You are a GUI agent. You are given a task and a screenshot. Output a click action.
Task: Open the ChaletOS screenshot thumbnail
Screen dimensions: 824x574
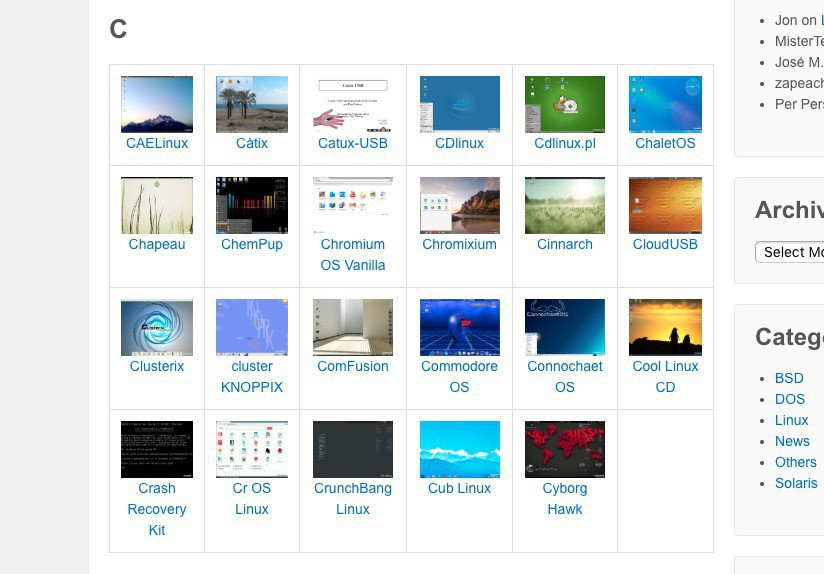665,104
